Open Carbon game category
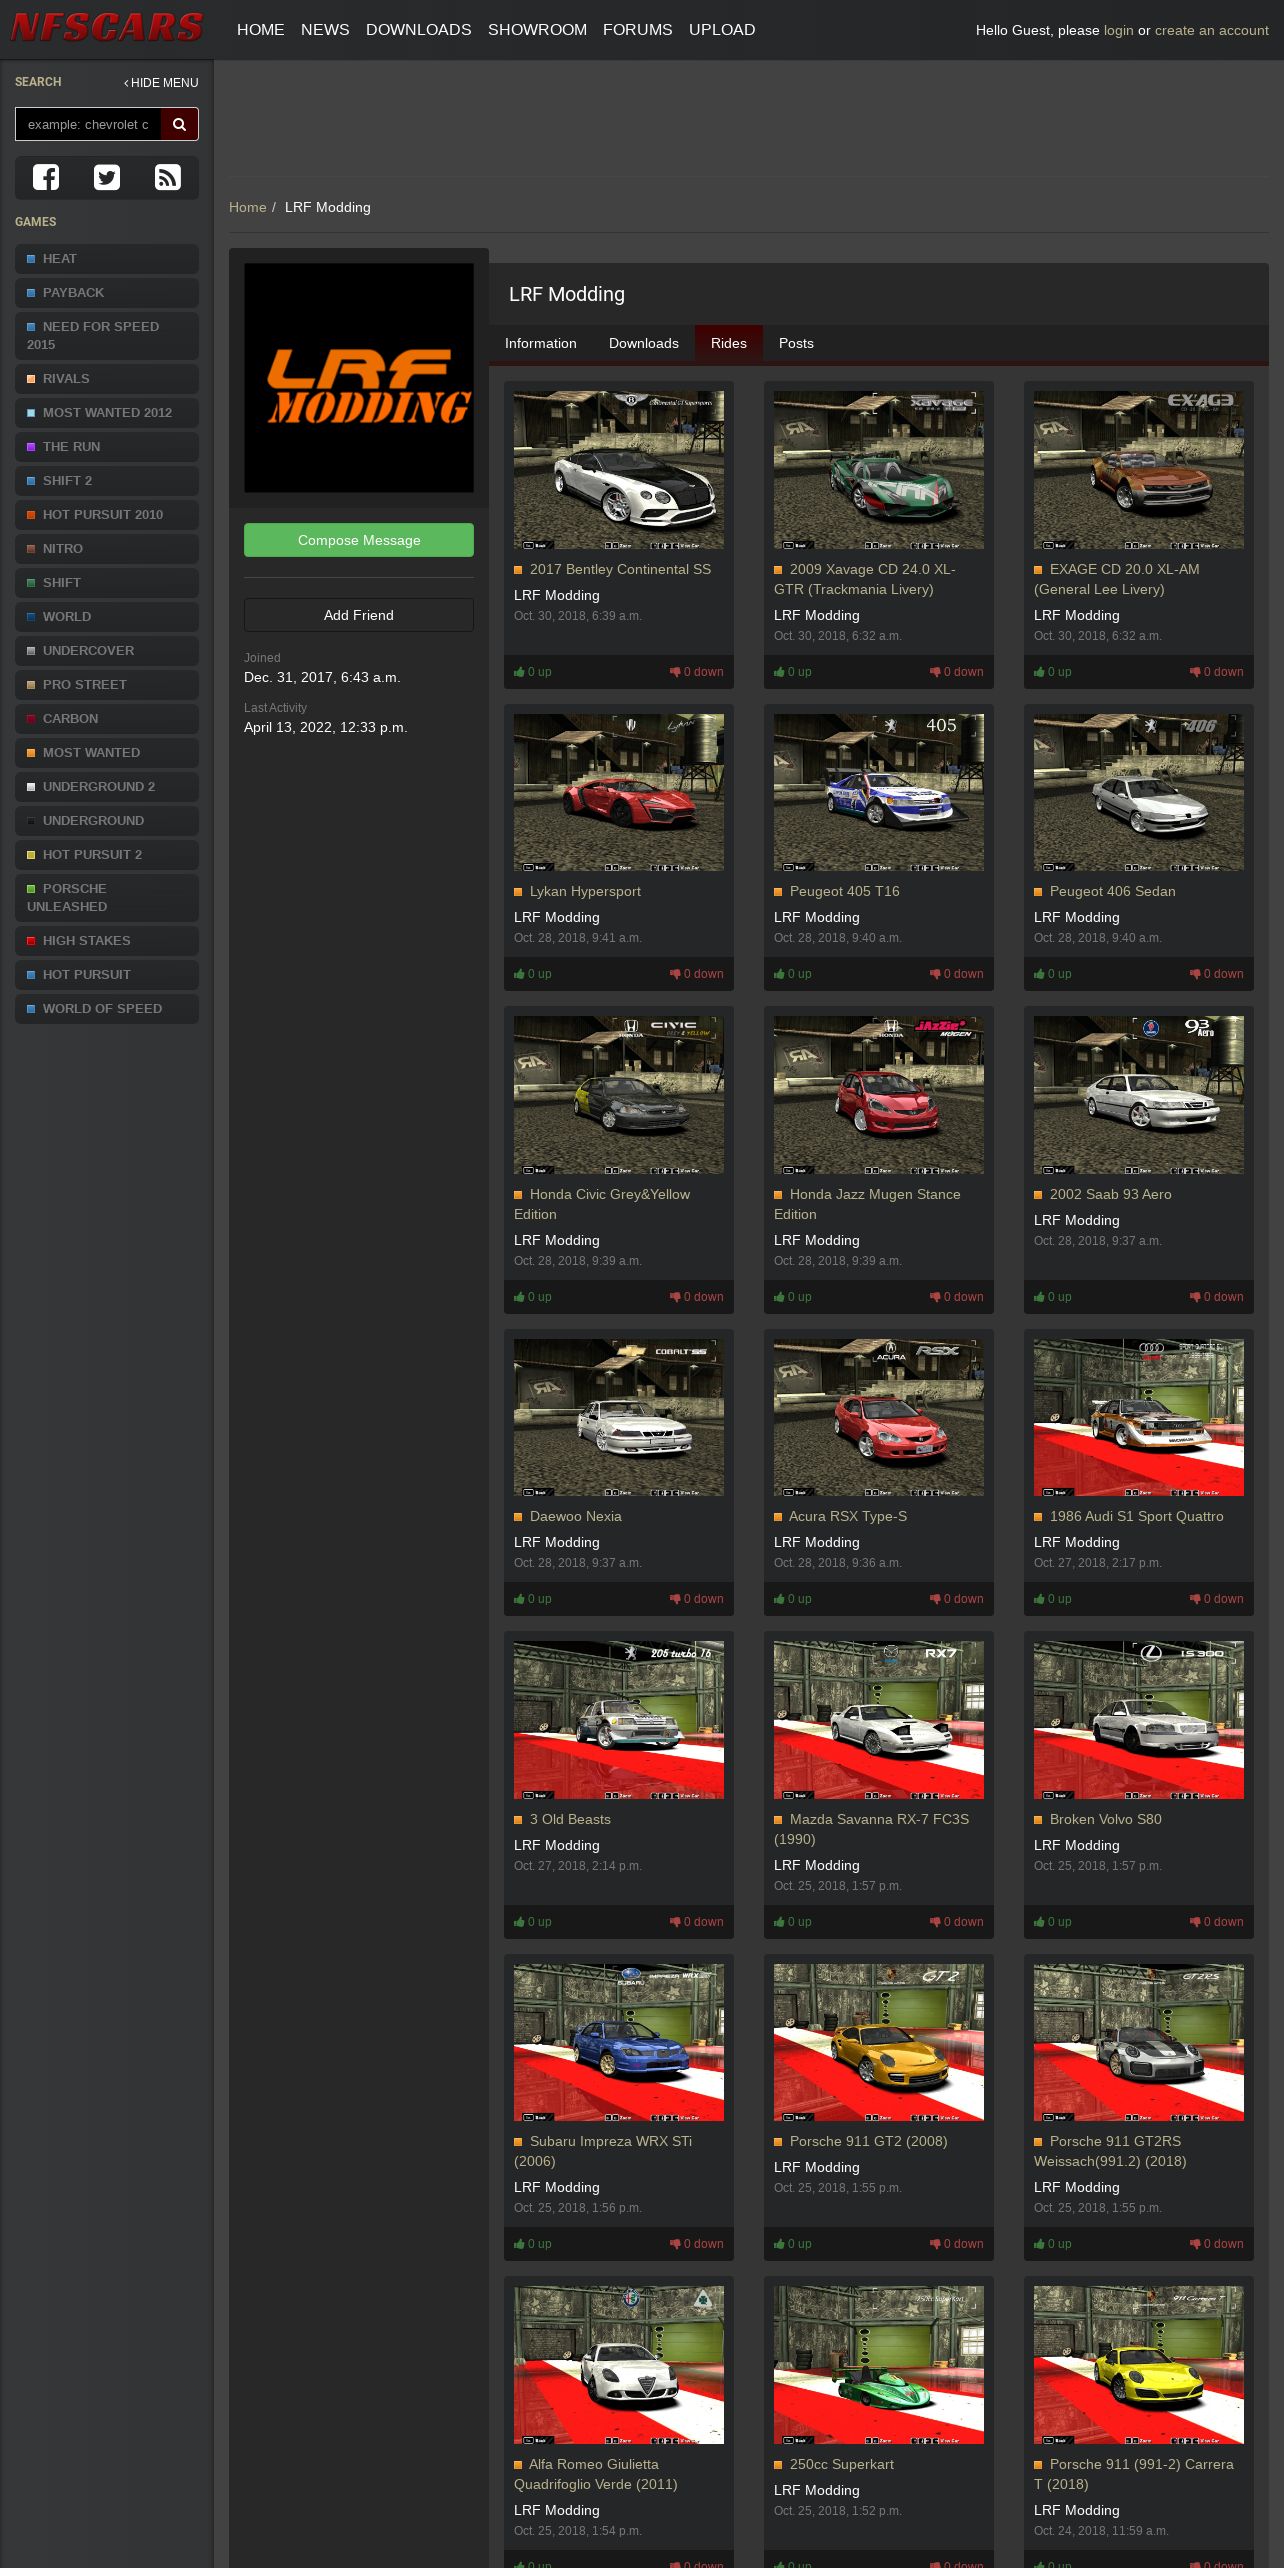The image size is (1284, 2568). [107, 719]
